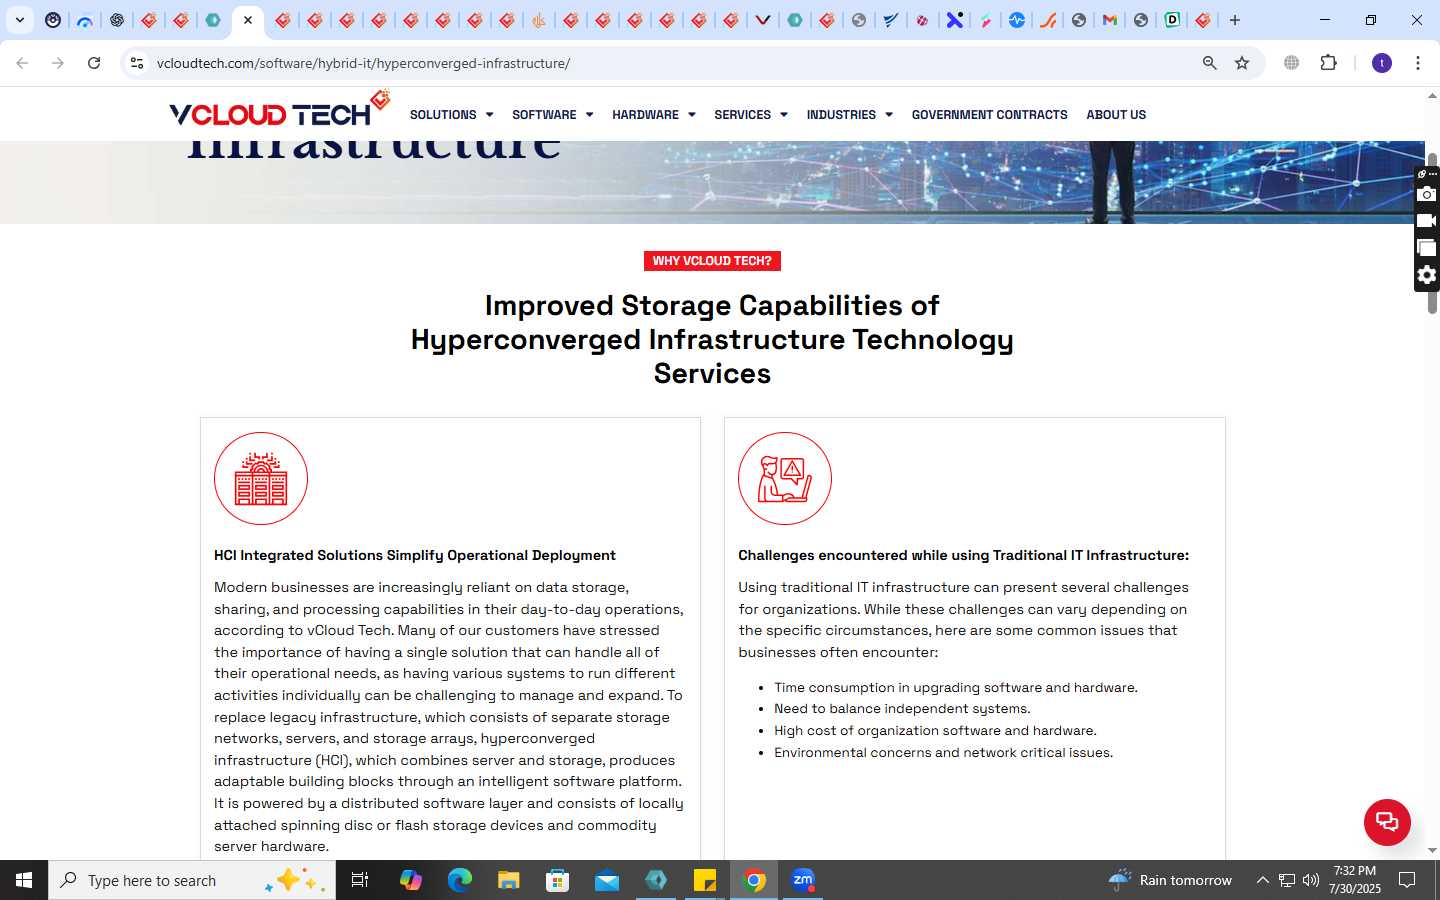Click the video record icon in side widget
The height and width of the screenshot is (900, 1440).
click(x=1427, y=221)
